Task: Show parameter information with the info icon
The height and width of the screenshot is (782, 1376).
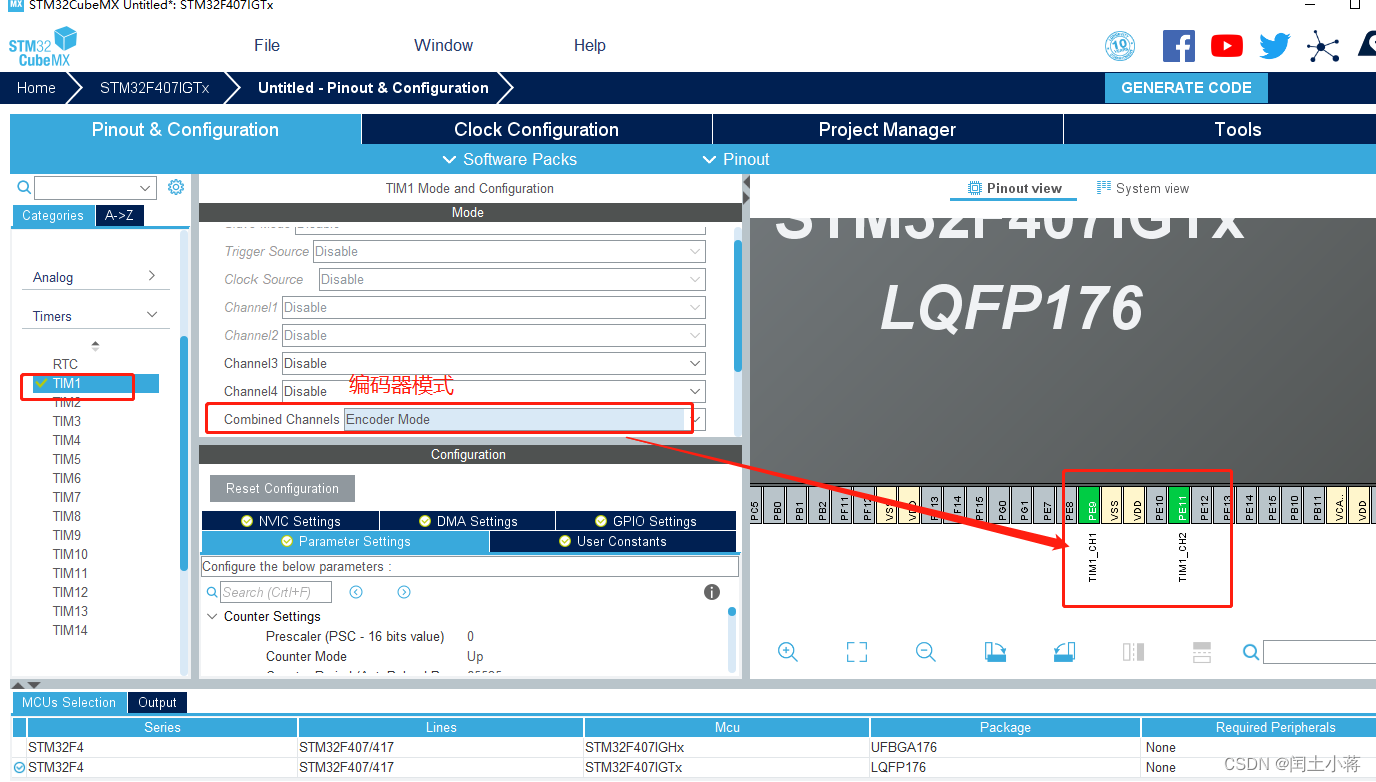Action: pos(712,592)
